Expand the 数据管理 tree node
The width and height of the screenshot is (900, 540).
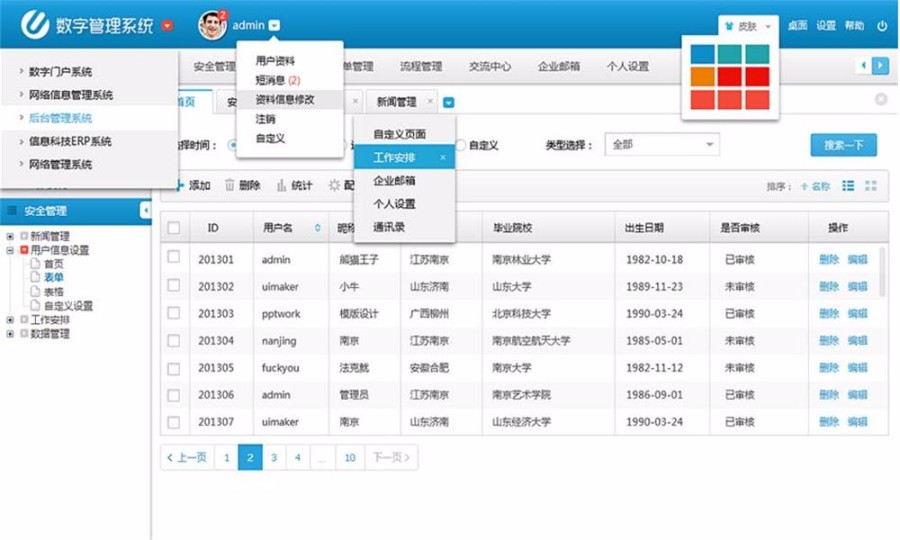pos(10,333)
